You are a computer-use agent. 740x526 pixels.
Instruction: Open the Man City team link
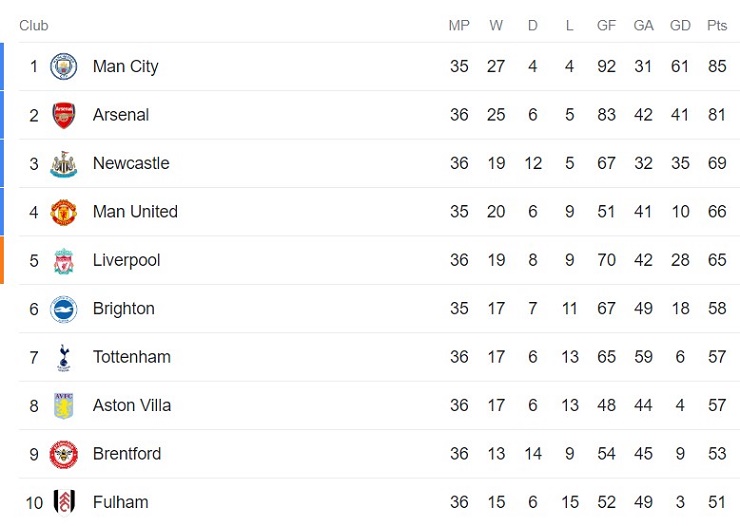(x=125, y=67)
